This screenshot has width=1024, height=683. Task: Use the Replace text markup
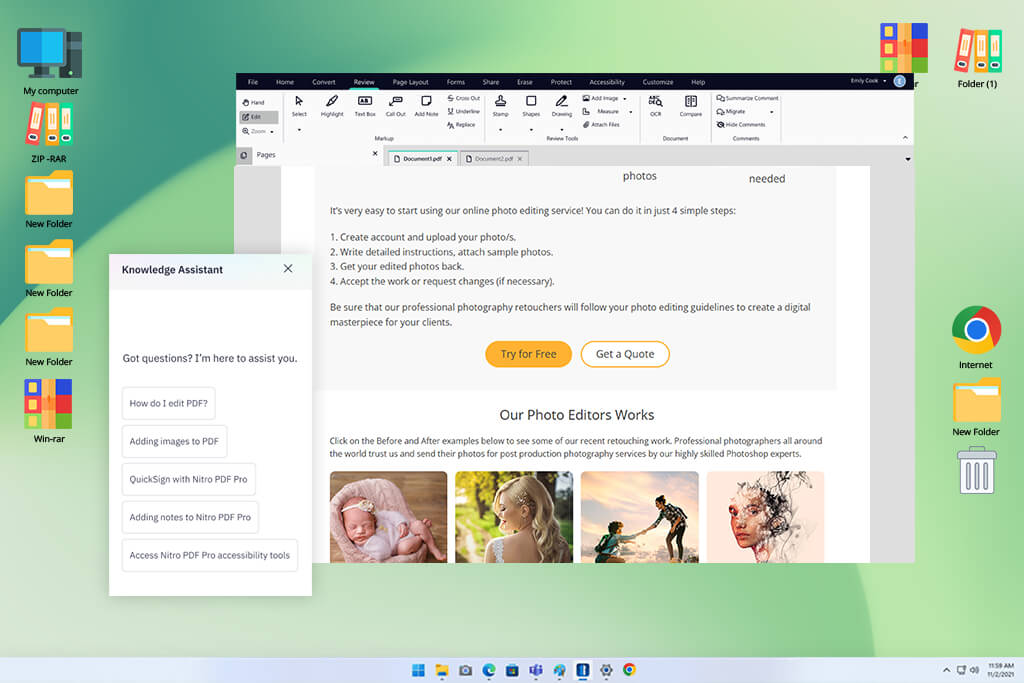point(462,125)
